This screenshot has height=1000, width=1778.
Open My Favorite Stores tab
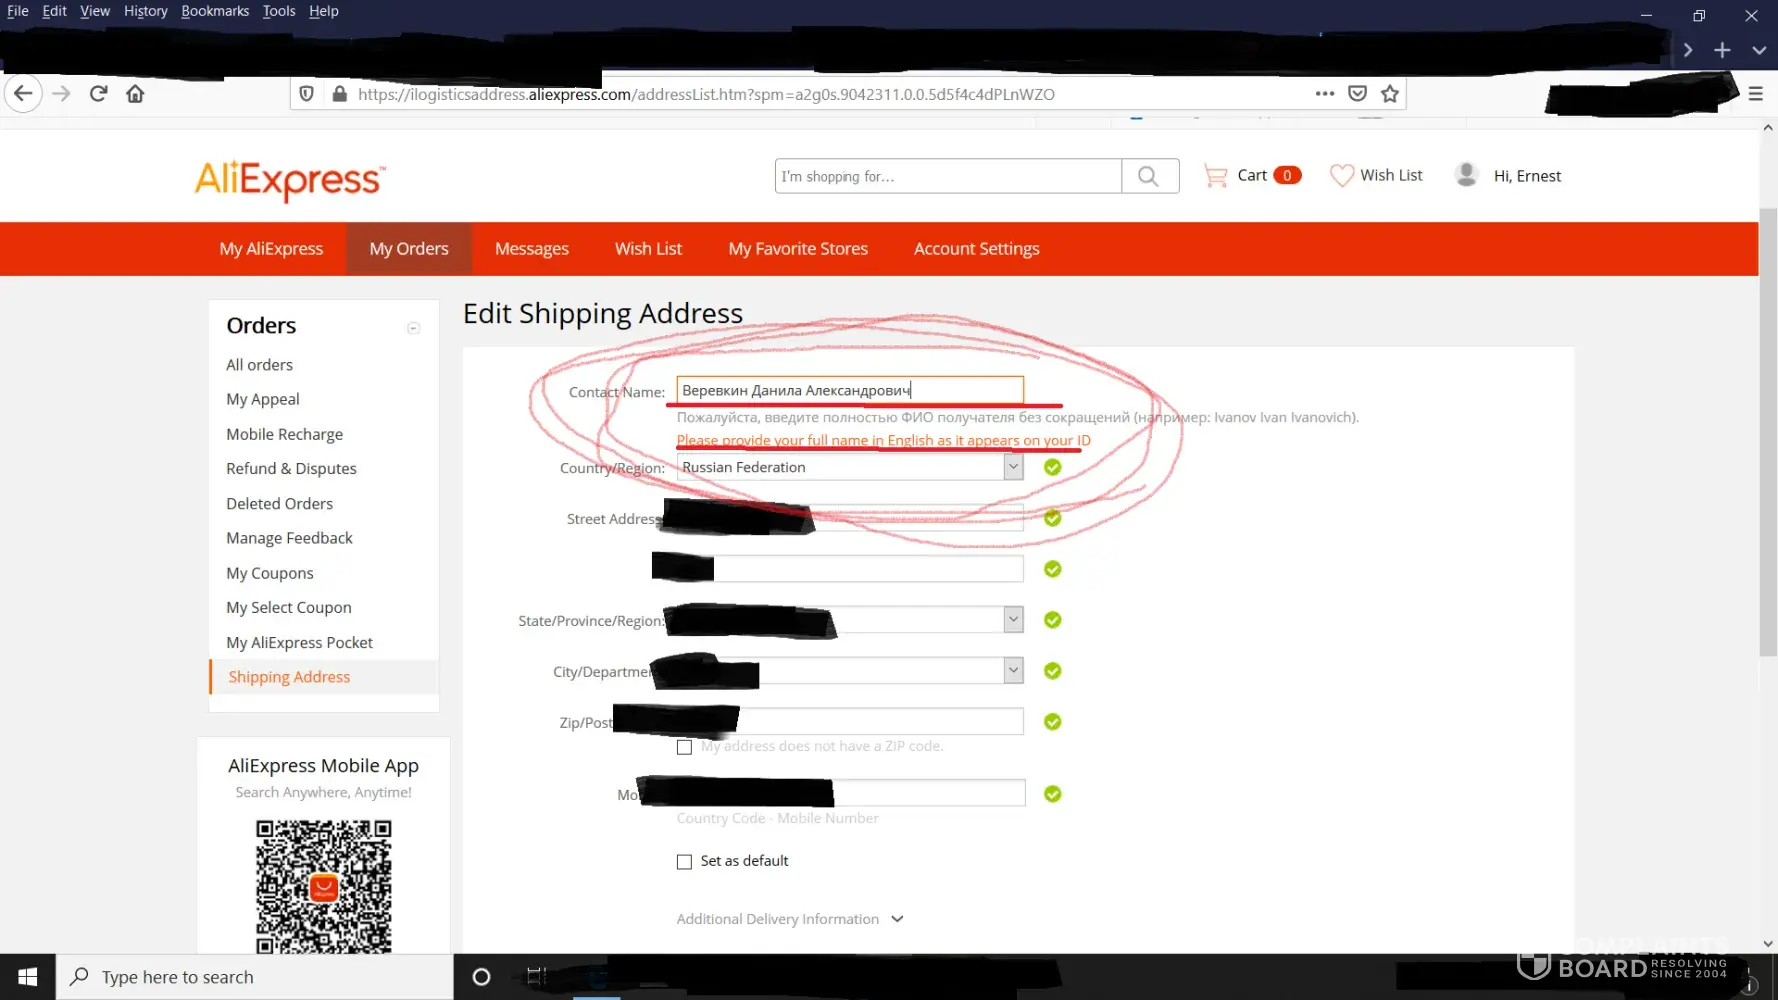798,249
